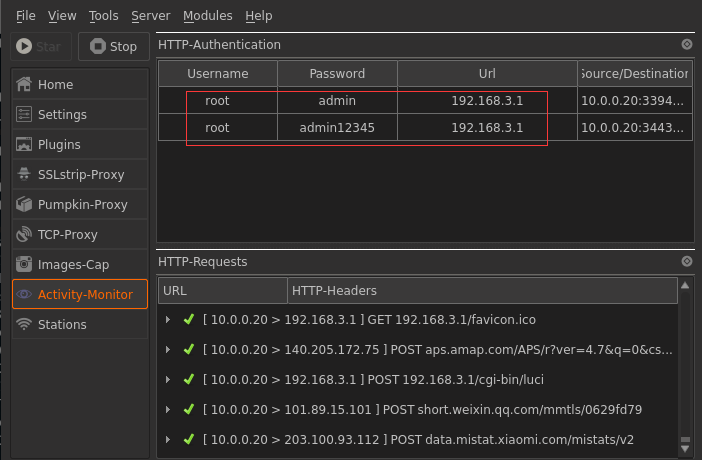
Task: Open TCP-Proxy via its icon
Action: [x=24, y=235]
